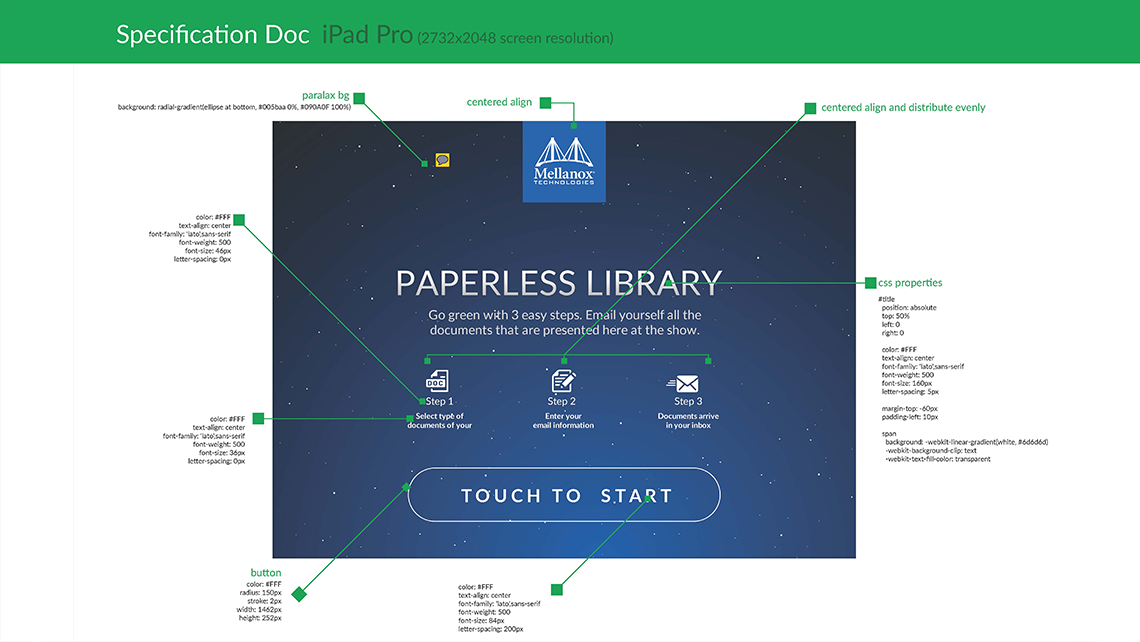The height and width of the screenshot is (642, 1140).
Task: Select the Step 3 flying envelope icon
Action: [686, 383]
